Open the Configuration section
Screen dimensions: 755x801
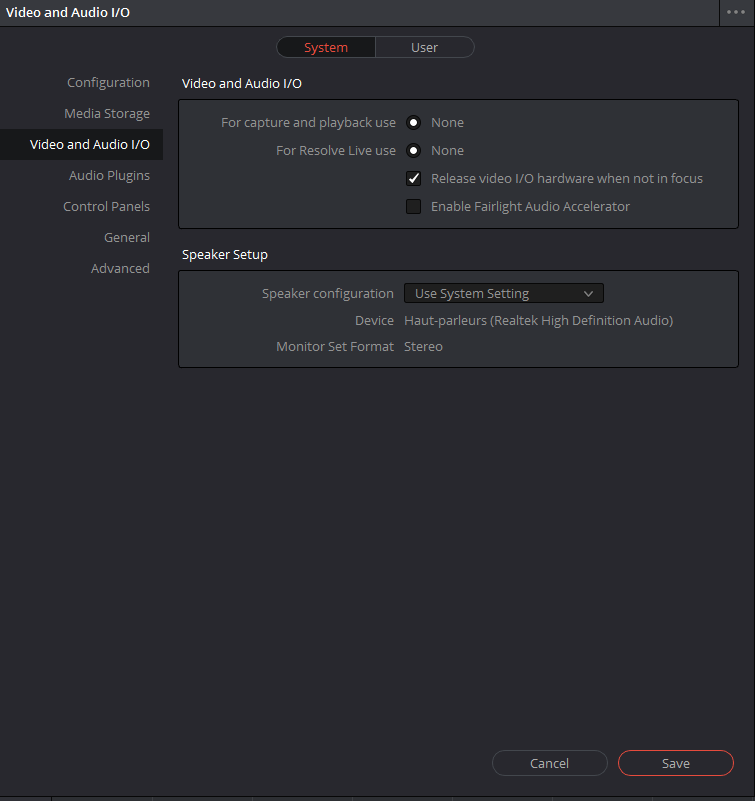108,83
